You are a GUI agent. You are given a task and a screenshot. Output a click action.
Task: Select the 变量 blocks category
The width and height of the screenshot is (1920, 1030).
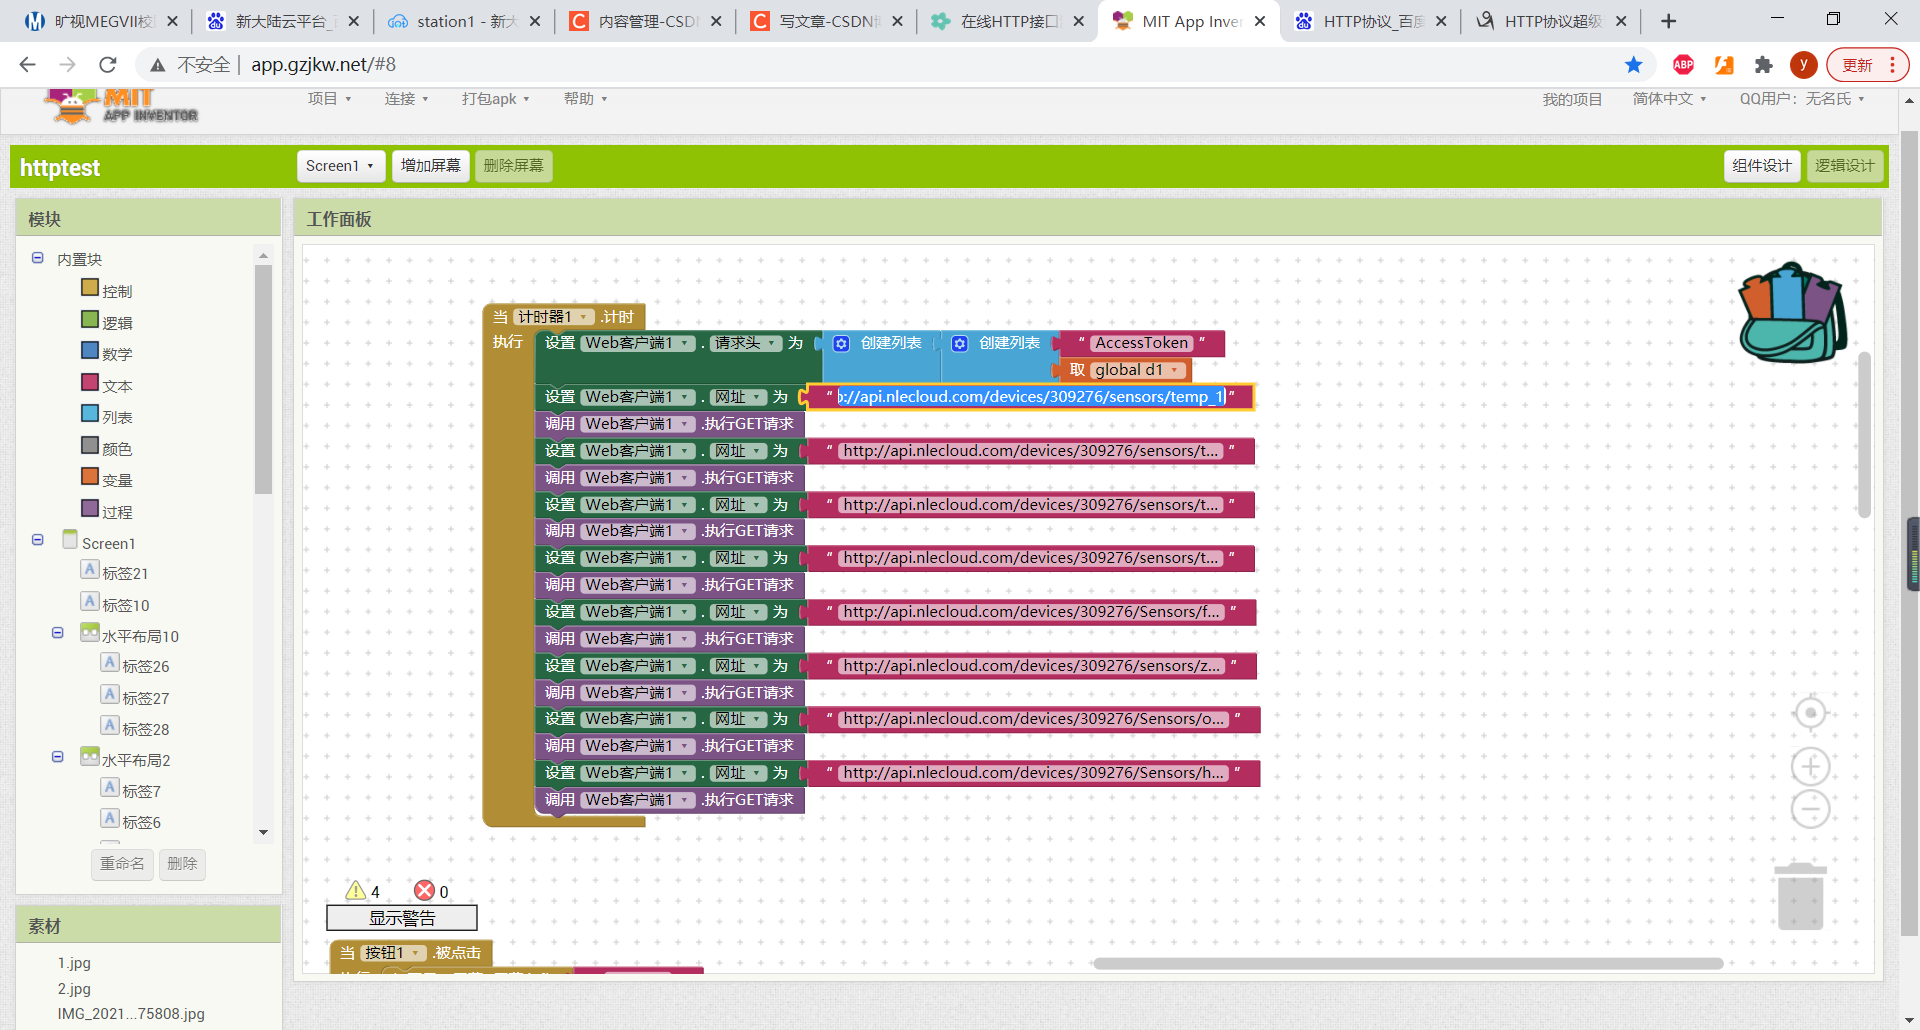point(106,479)
